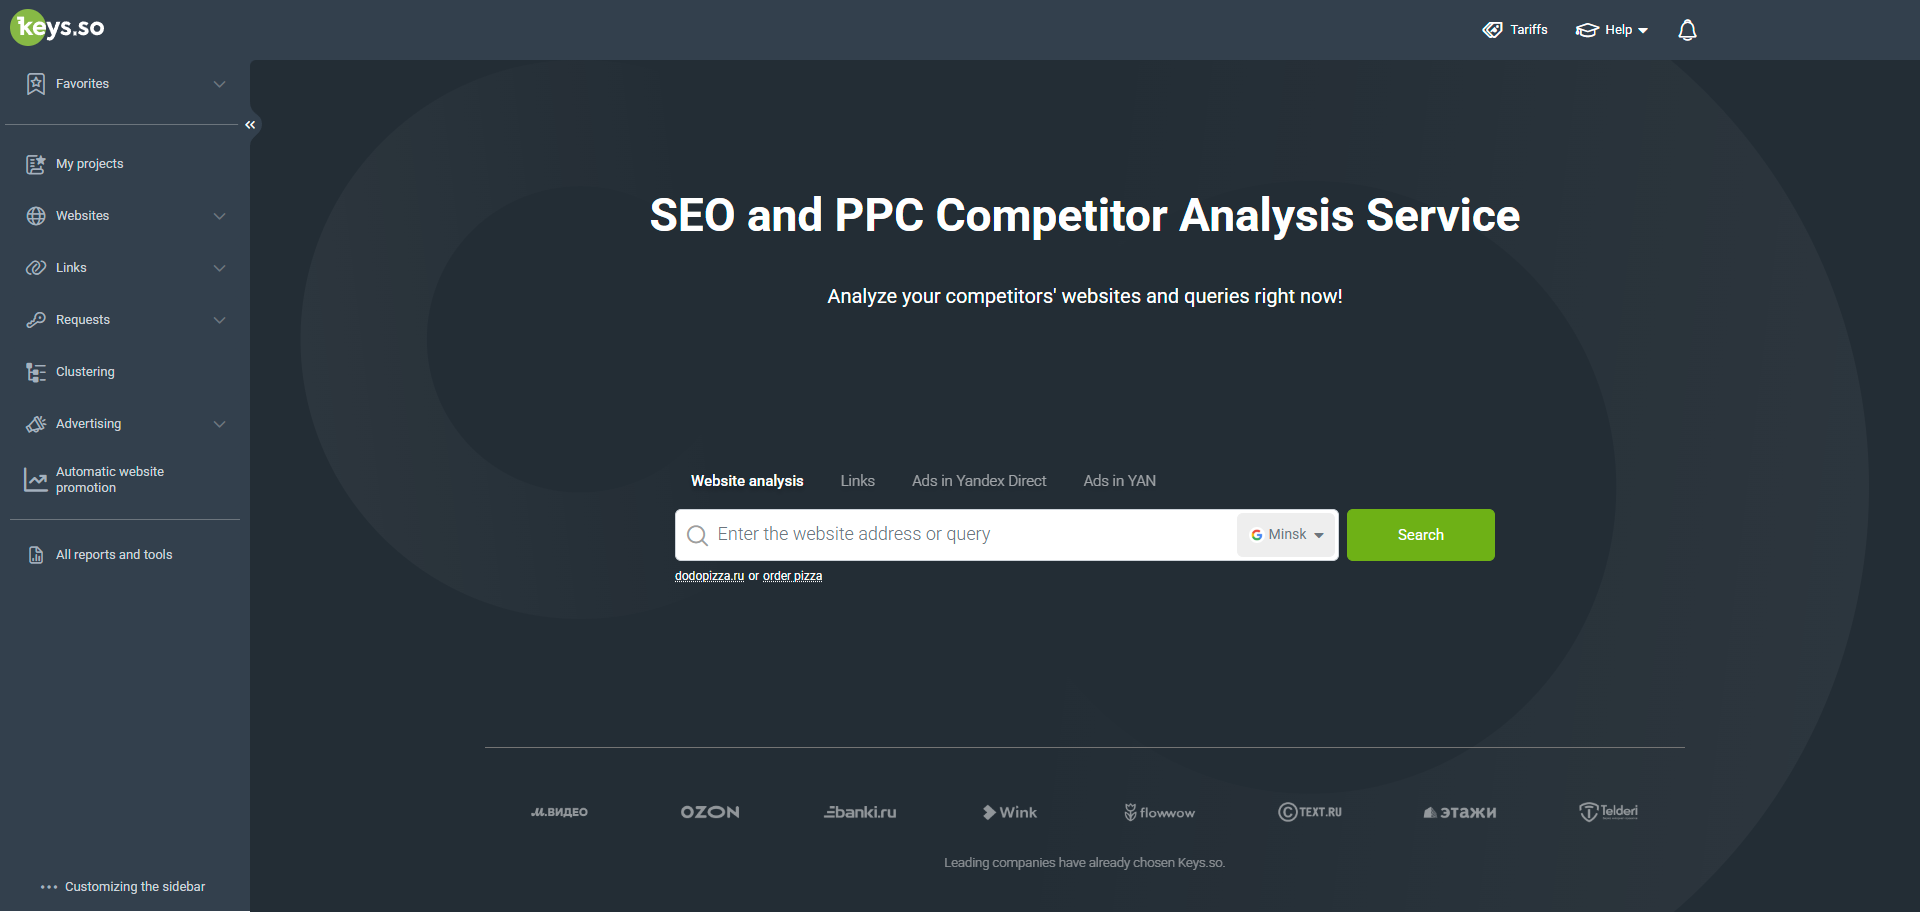This screenshot has width=1920, height=912.
Task: Open the dodopizza.ru example link
Action: [709, 575]
